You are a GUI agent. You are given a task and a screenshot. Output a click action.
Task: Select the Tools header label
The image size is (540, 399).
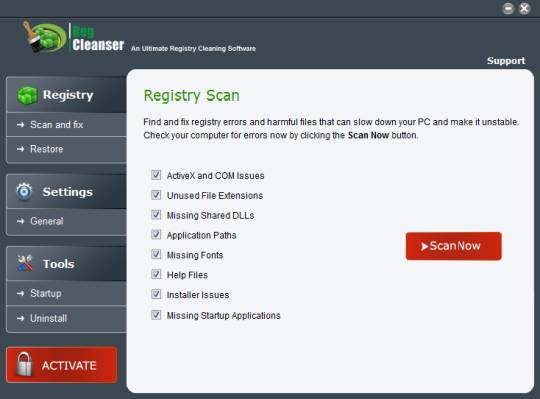pyautogui.click(x=59, y=264)
